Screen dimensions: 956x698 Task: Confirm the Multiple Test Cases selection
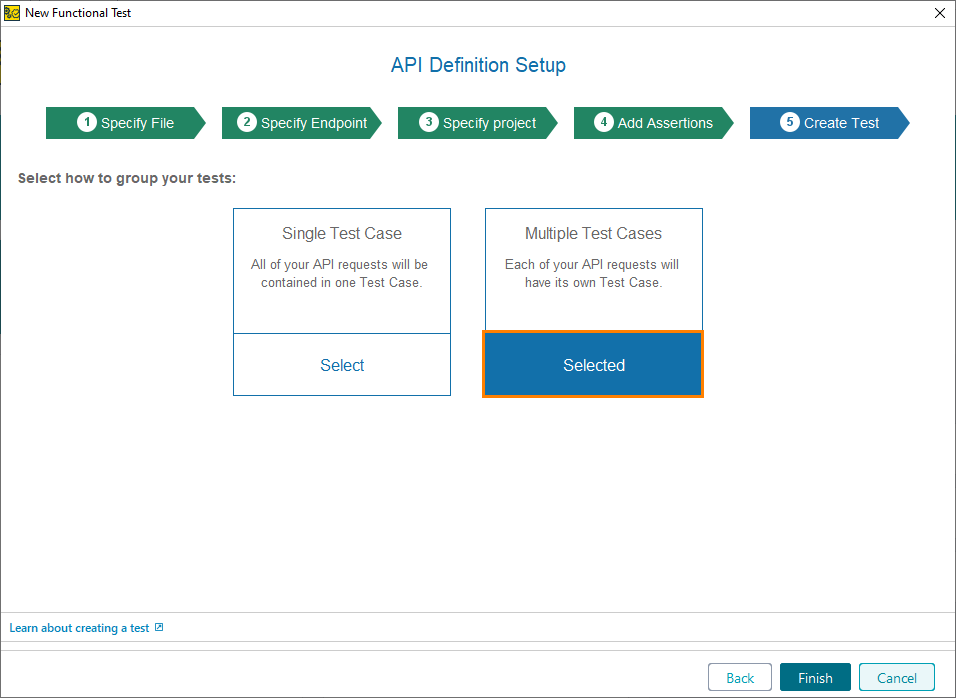pyautogui.click(x=593, y=364)
